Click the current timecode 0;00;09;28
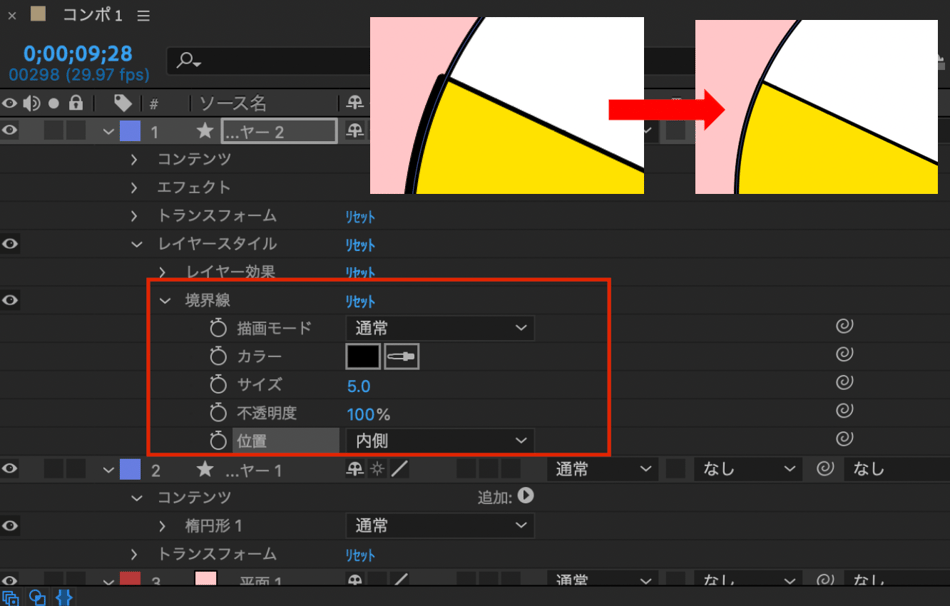 (x=78, y=53)
